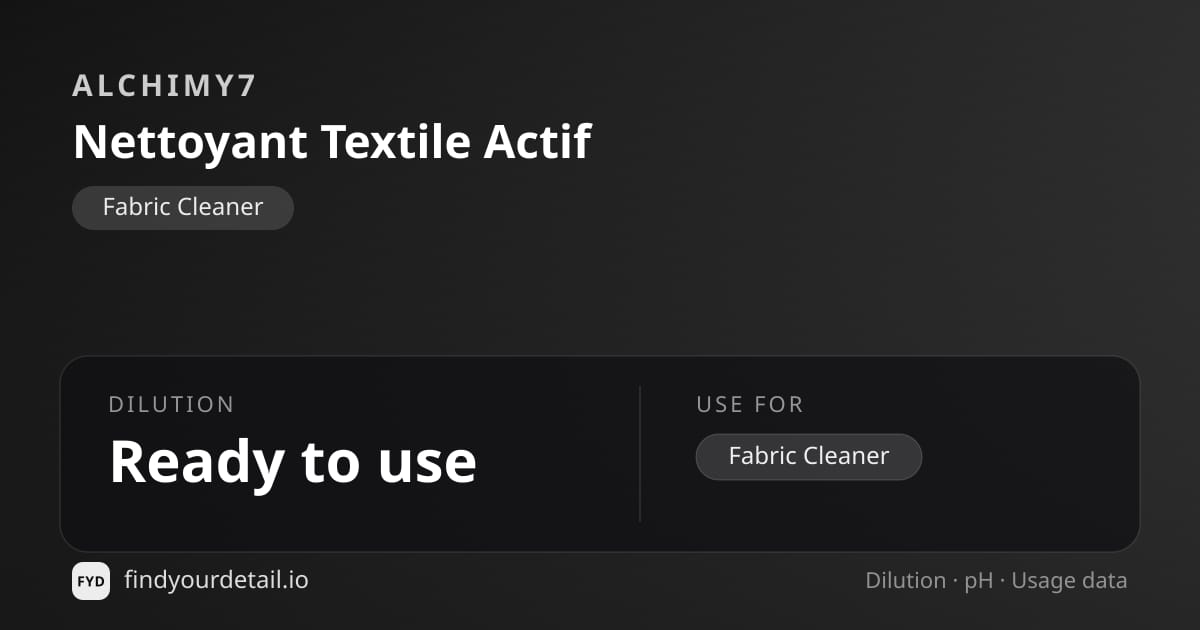Click pH in the footer text
The height and width of the screenshot is (630, 1200).
979,582
